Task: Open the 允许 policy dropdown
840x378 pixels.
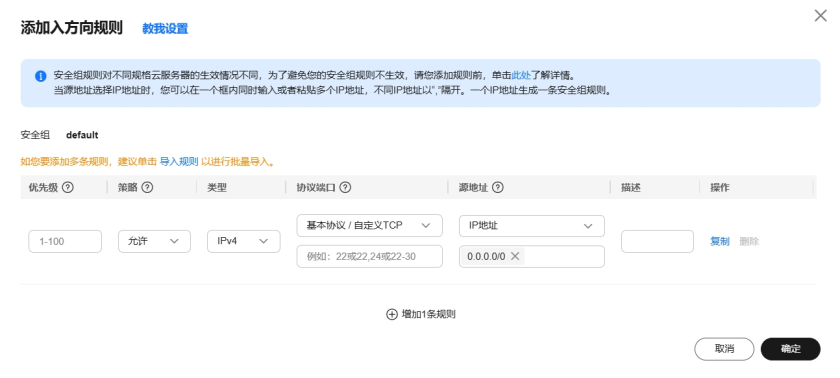Action: [x=154, y=241]
